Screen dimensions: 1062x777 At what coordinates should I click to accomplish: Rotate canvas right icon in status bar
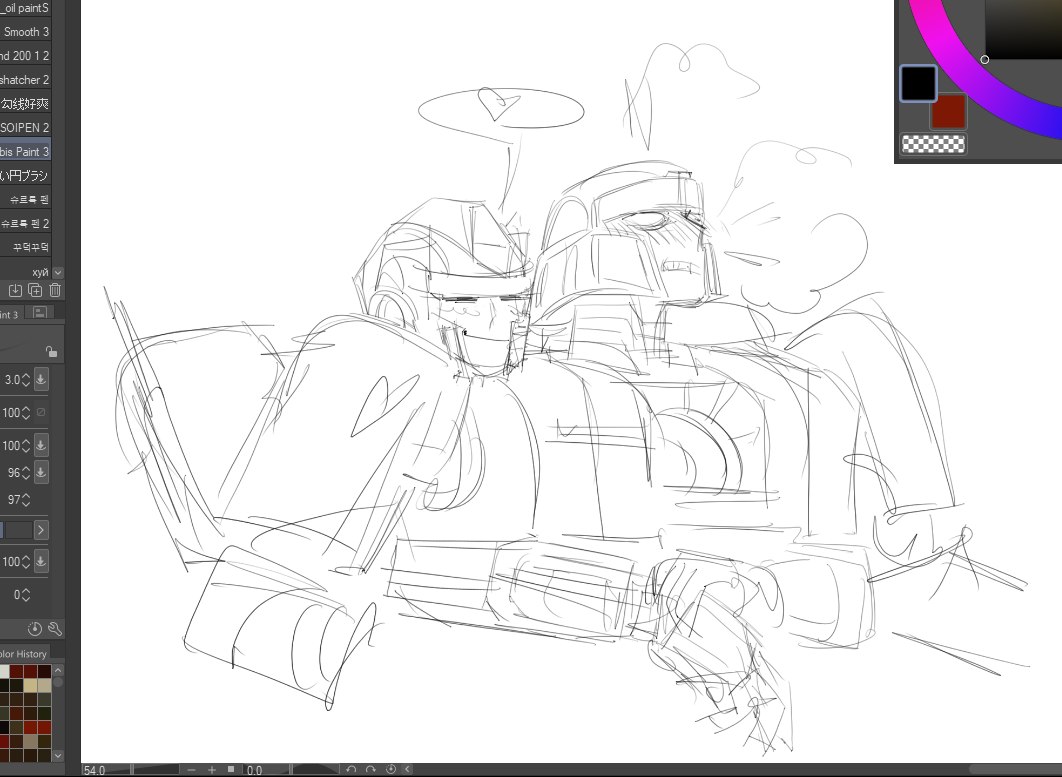click(370, 770)
